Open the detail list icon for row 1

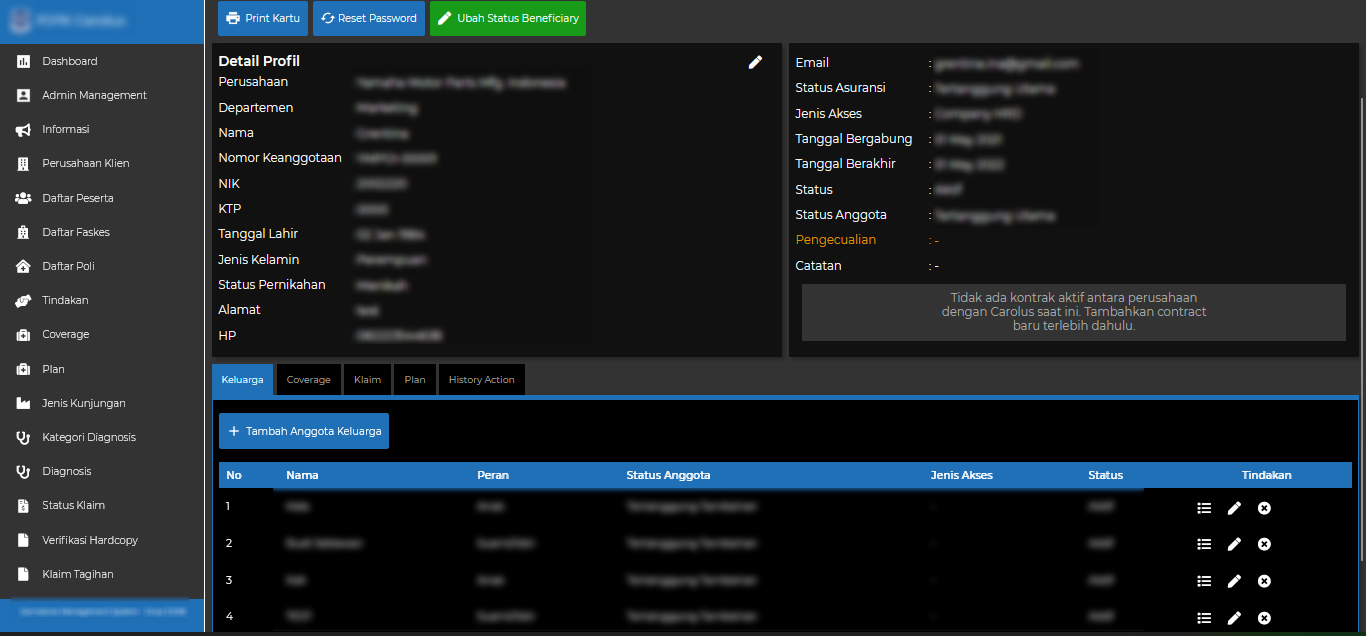(1204, 508)
